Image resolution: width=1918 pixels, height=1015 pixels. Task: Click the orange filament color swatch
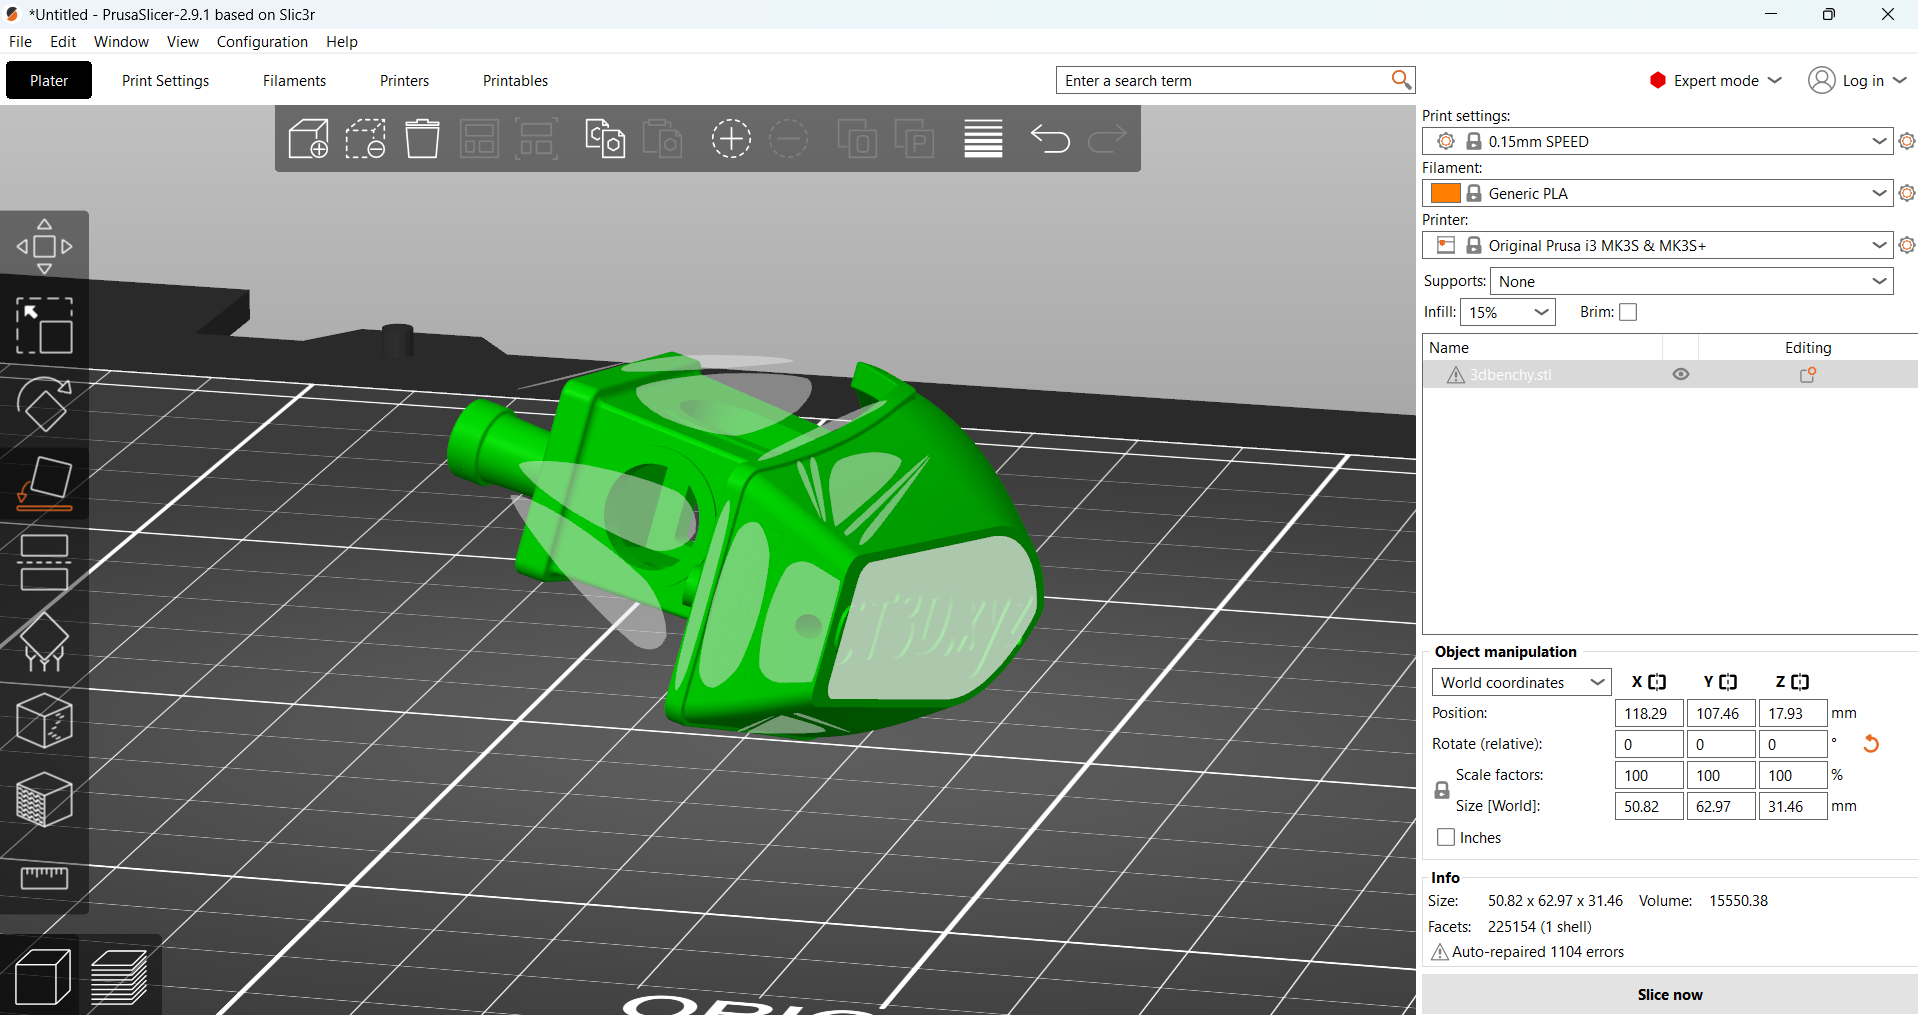point(1445,193)
